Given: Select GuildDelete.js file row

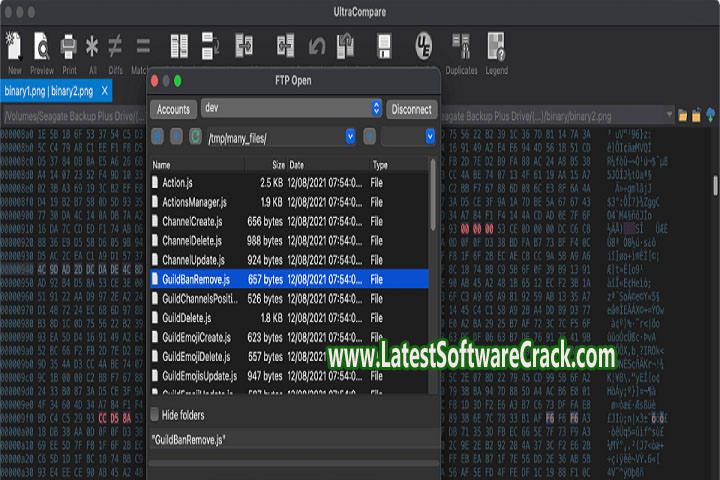Looking at the screenshot, I should [x=290, y=318].
